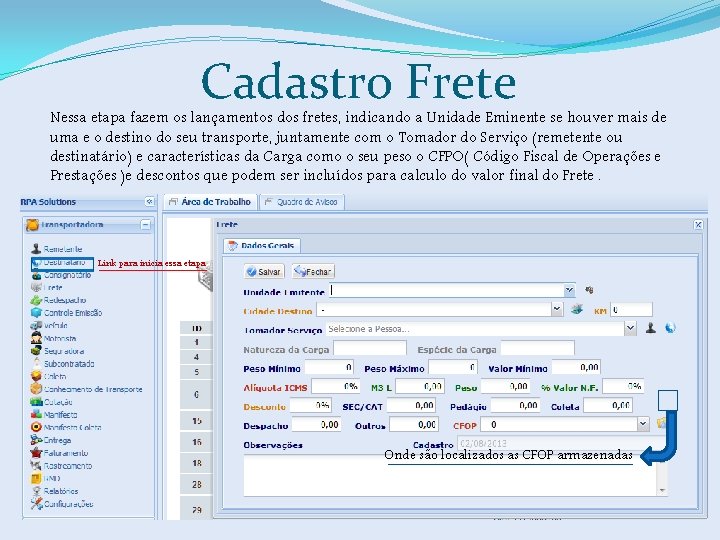Expand the Cidade Destino dropdown
This screenshot has width=720, height=540.
(x=557, y=309)
